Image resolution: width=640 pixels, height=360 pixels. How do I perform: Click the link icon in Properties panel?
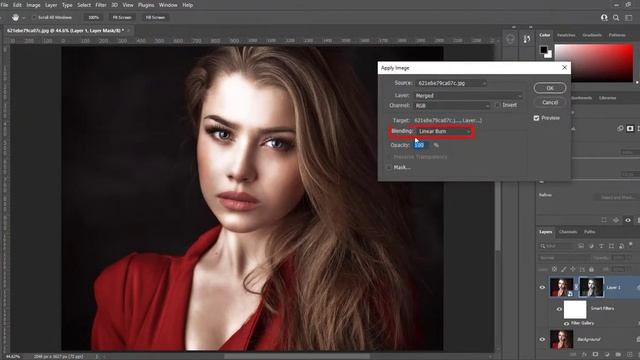tap(620, 129)
